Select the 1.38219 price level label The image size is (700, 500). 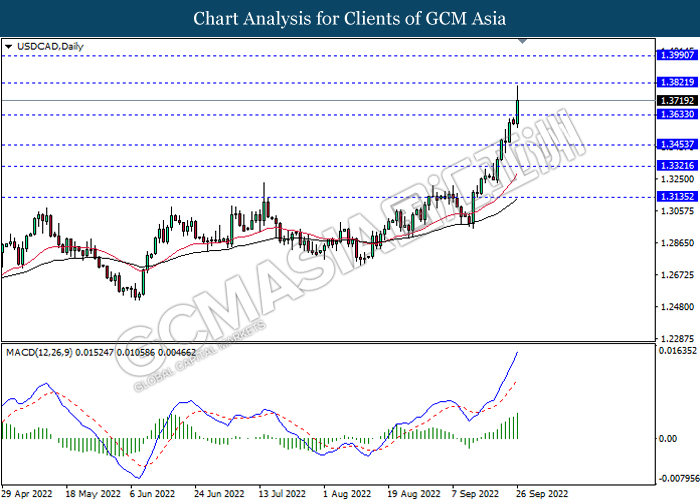(x=677, y=82)
